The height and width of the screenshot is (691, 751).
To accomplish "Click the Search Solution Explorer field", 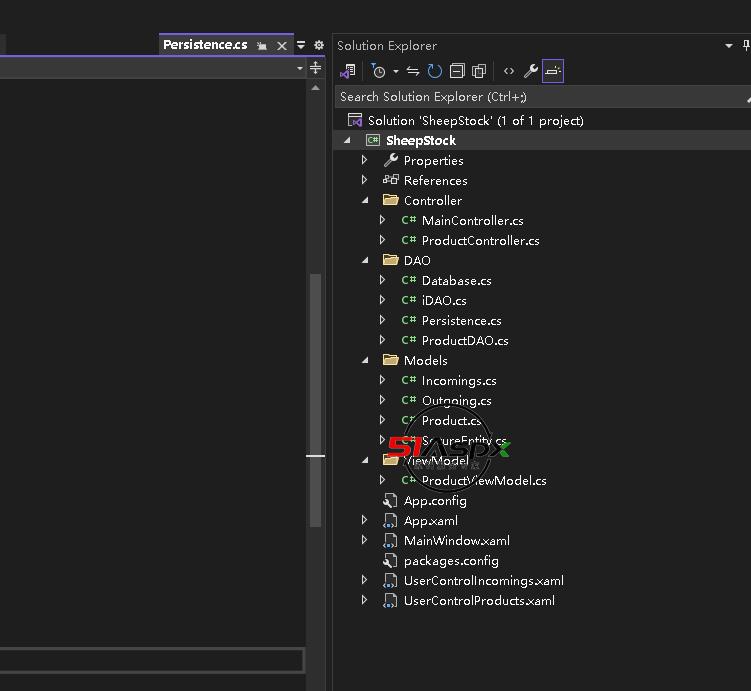I will 535,97.
